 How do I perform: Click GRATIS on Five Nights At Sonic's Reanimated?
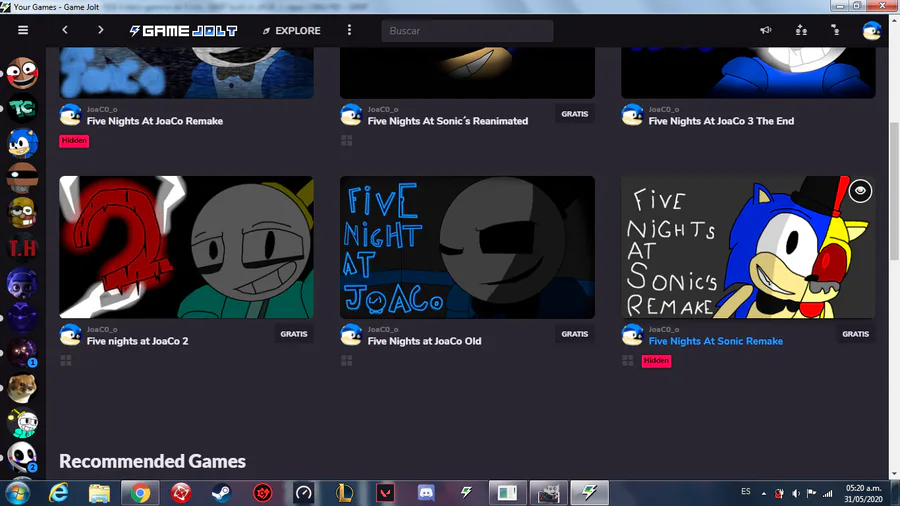(x=575, y=114)
